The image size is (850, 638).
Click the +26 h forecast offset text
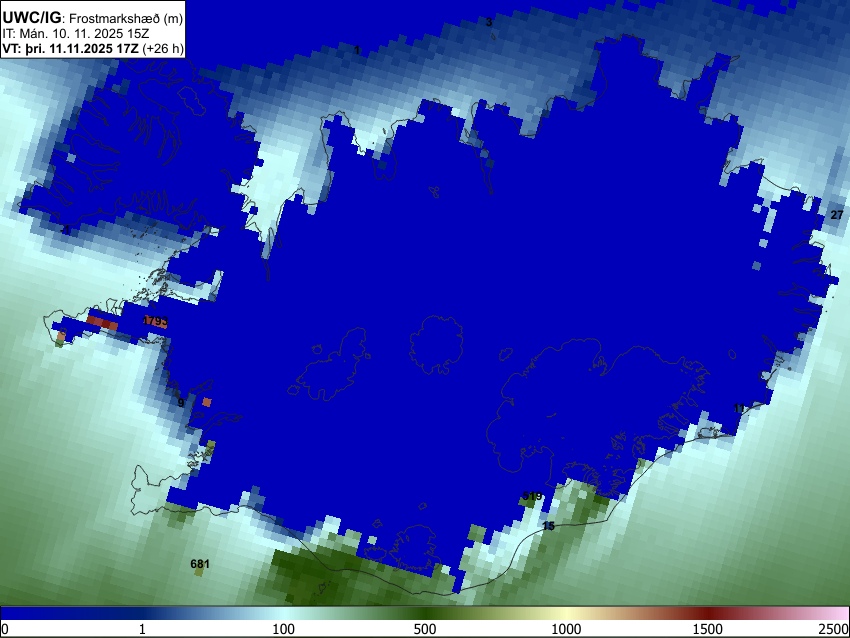[163, 48]
